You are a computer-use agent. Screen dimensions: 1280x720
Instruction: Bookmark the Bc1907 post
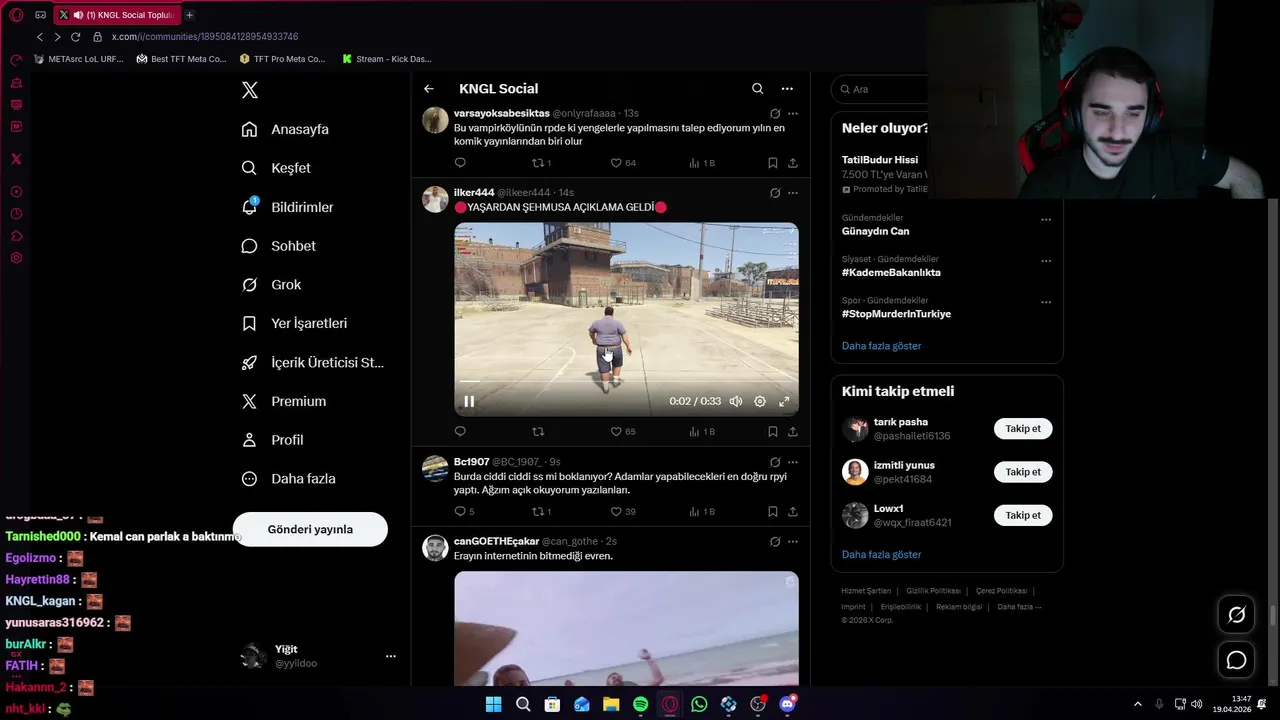pyautogui.click(x=773, y=511)
